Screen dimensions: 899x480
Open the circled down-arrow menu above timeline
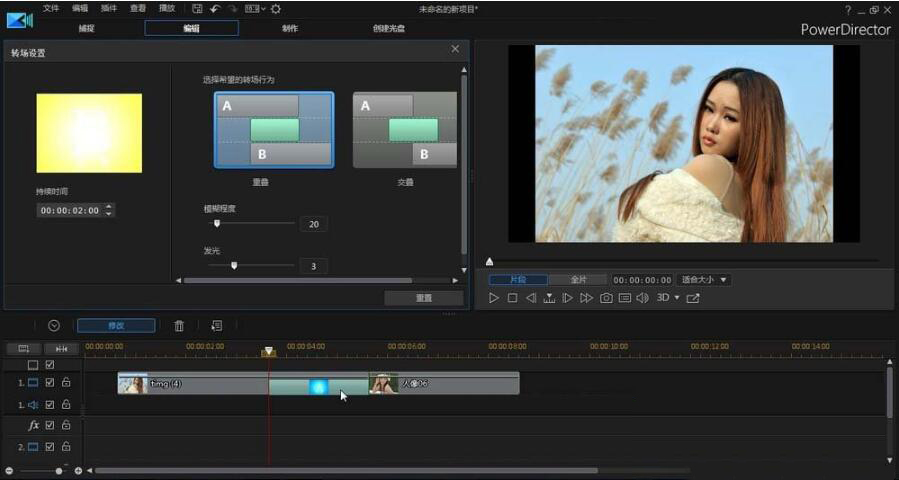54,325
